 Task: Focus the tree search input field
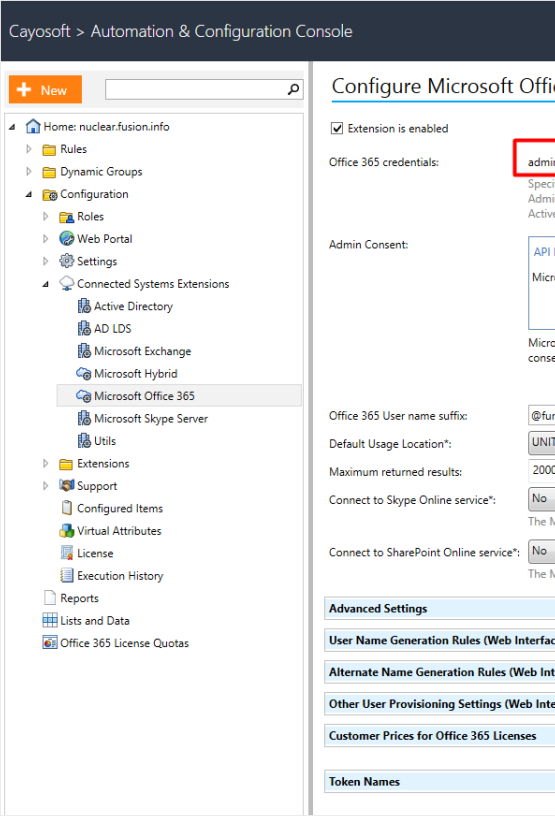(x=196, y=90)
